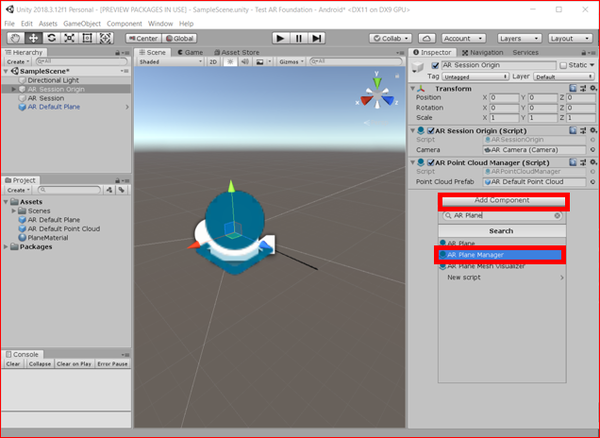Toggle Clear on Play in Console
Image resolution: width=600 pixels, height=438 pixels.
click(x=74, y=364)
